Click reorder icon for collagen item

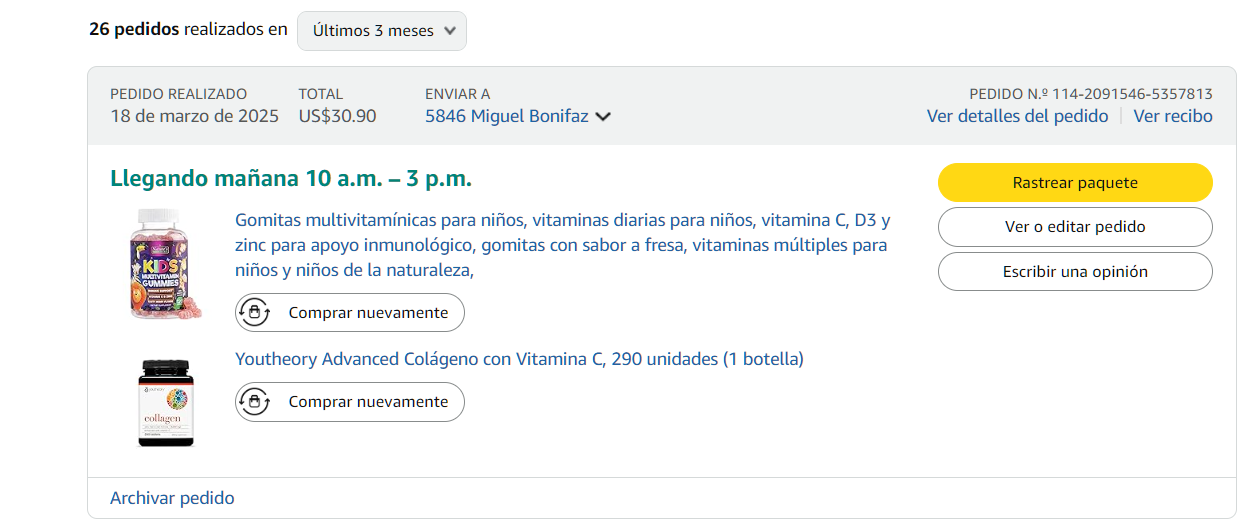pyautogui.click(x=254, y=402)
